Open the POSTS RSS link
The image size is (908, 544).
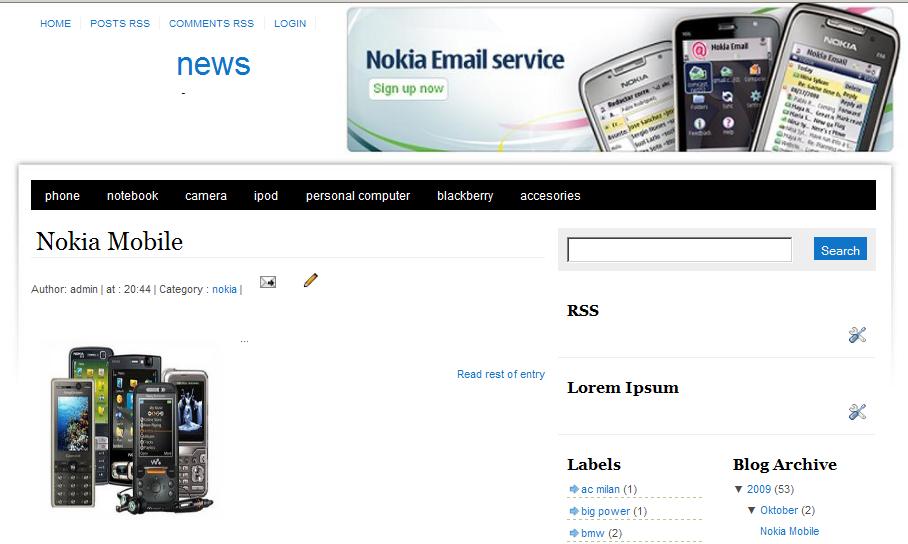click(120, 24)
